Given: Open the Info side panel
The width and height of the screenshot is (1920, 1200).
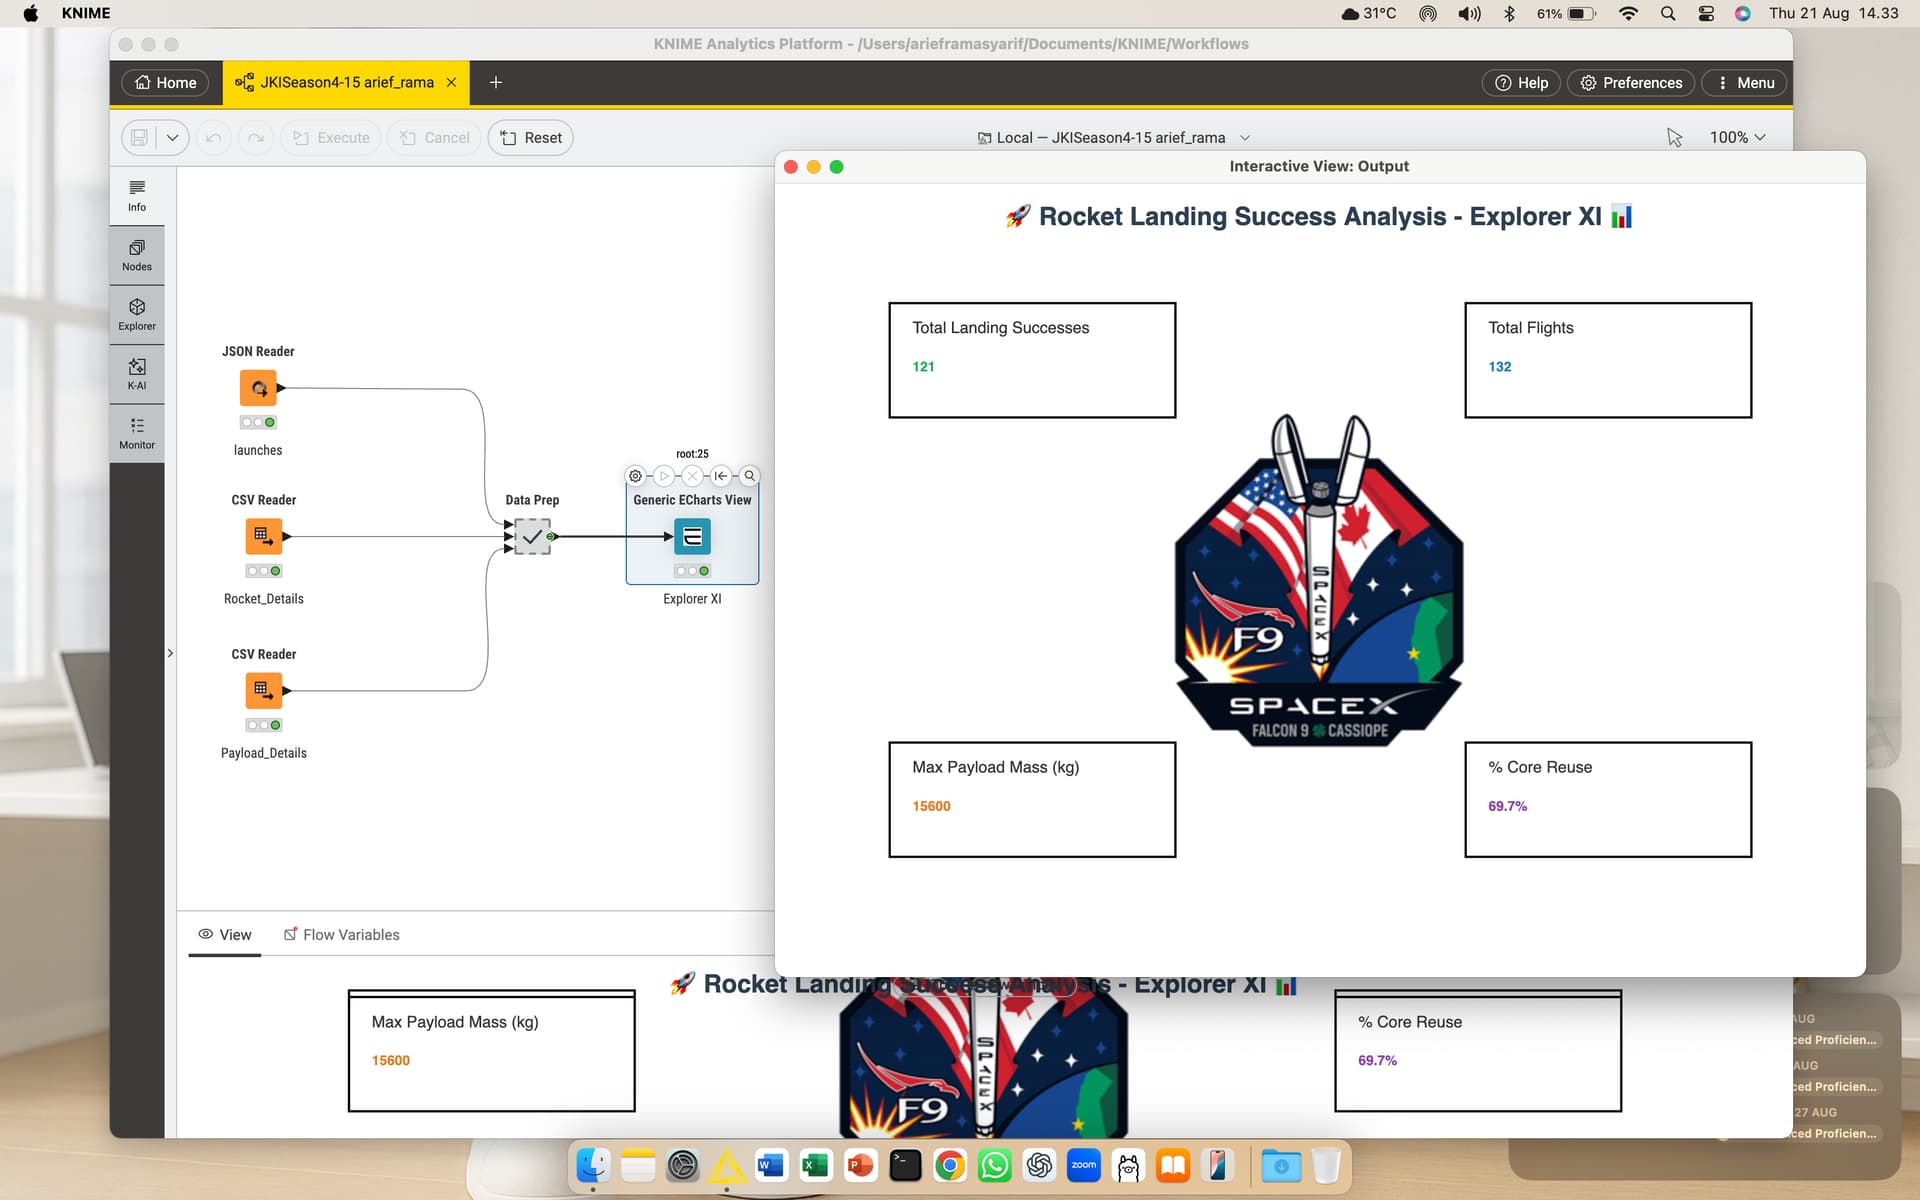Looking at the screenshot, I should click(x=137, y=196).
